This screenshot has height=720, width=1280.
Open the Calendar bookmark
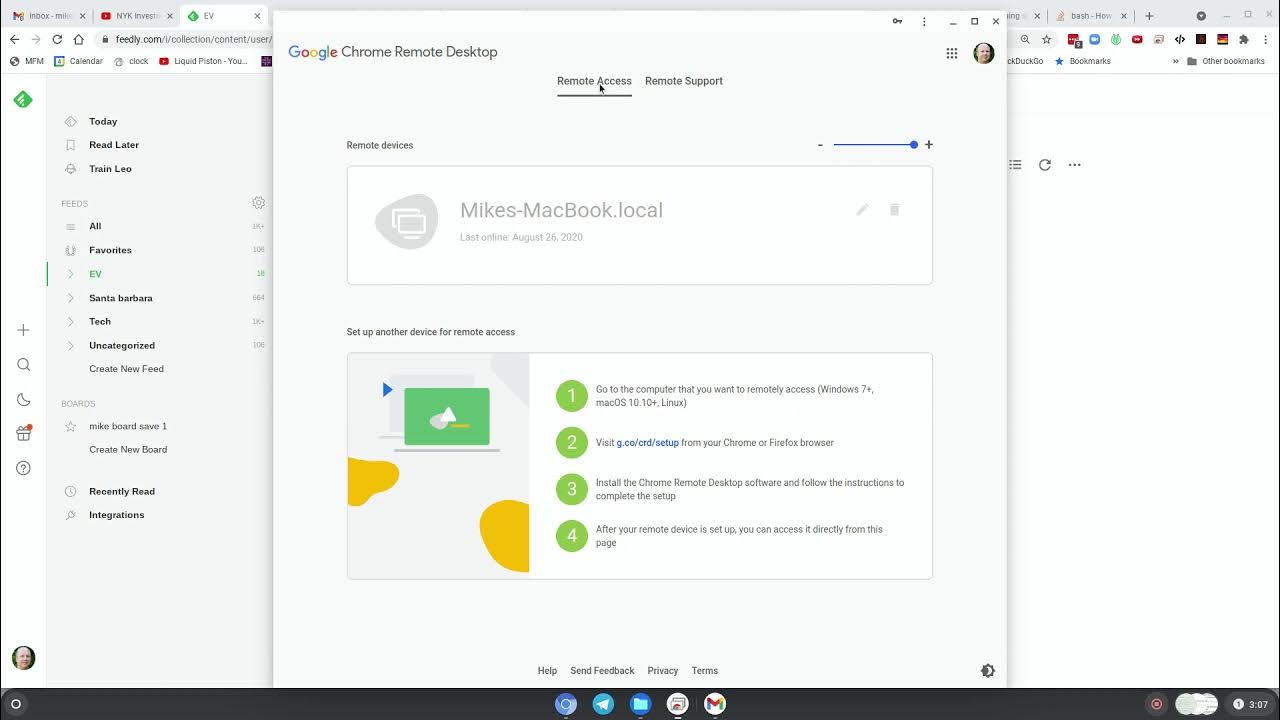pyautogui.click(x=78, y=61)
